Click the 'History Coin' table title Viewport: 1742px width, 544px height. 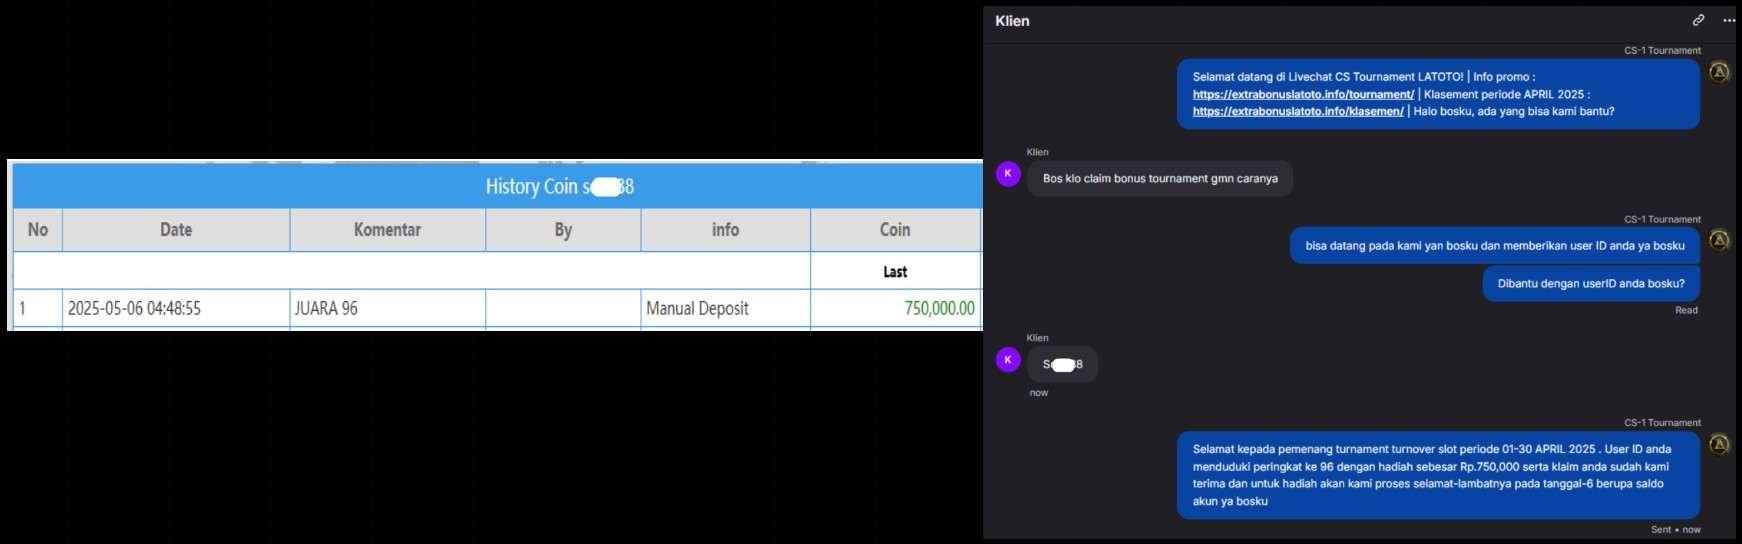tap(560, 186)
